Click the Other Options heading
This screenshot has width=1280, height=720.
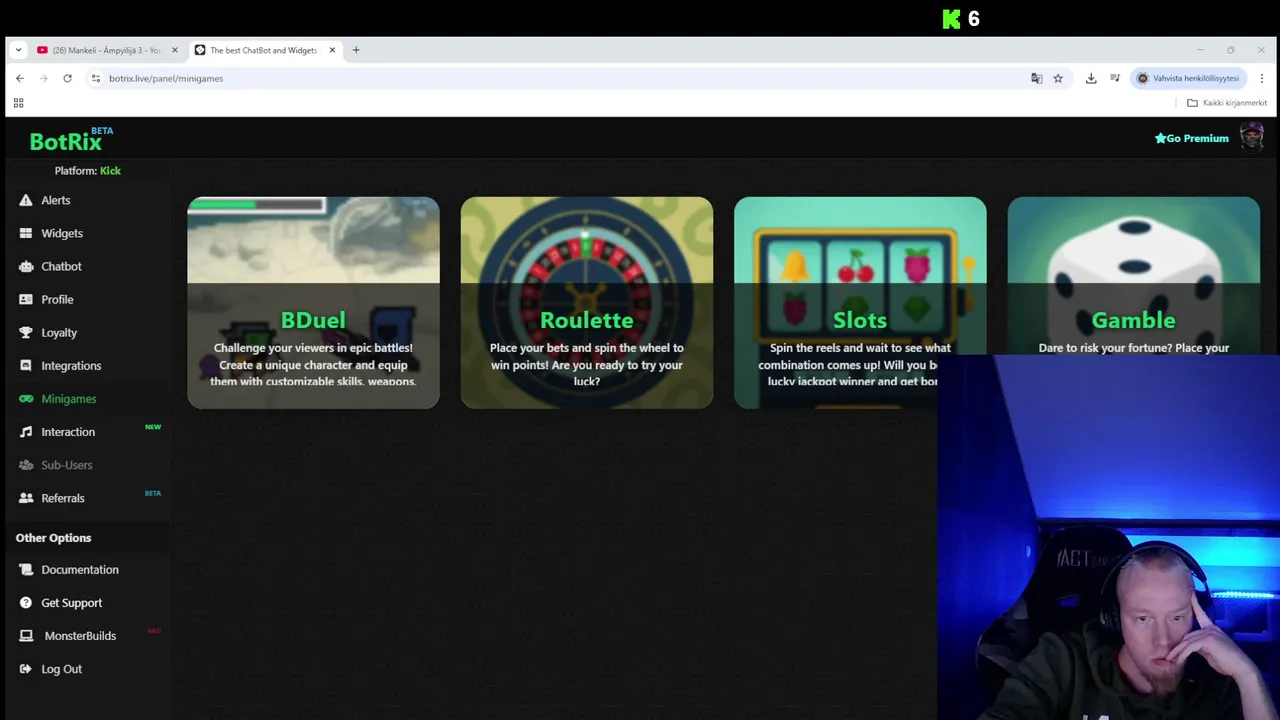53,537
